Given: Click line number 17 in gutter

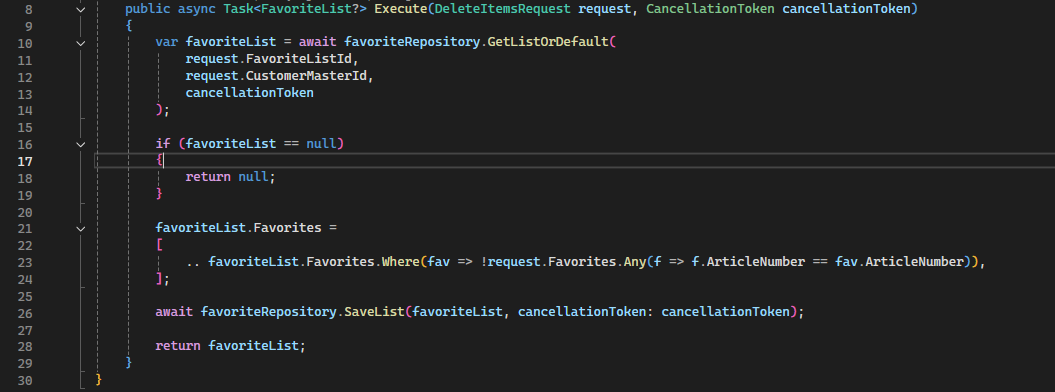Looking at the screenshot, I should (x=24, y=161).
